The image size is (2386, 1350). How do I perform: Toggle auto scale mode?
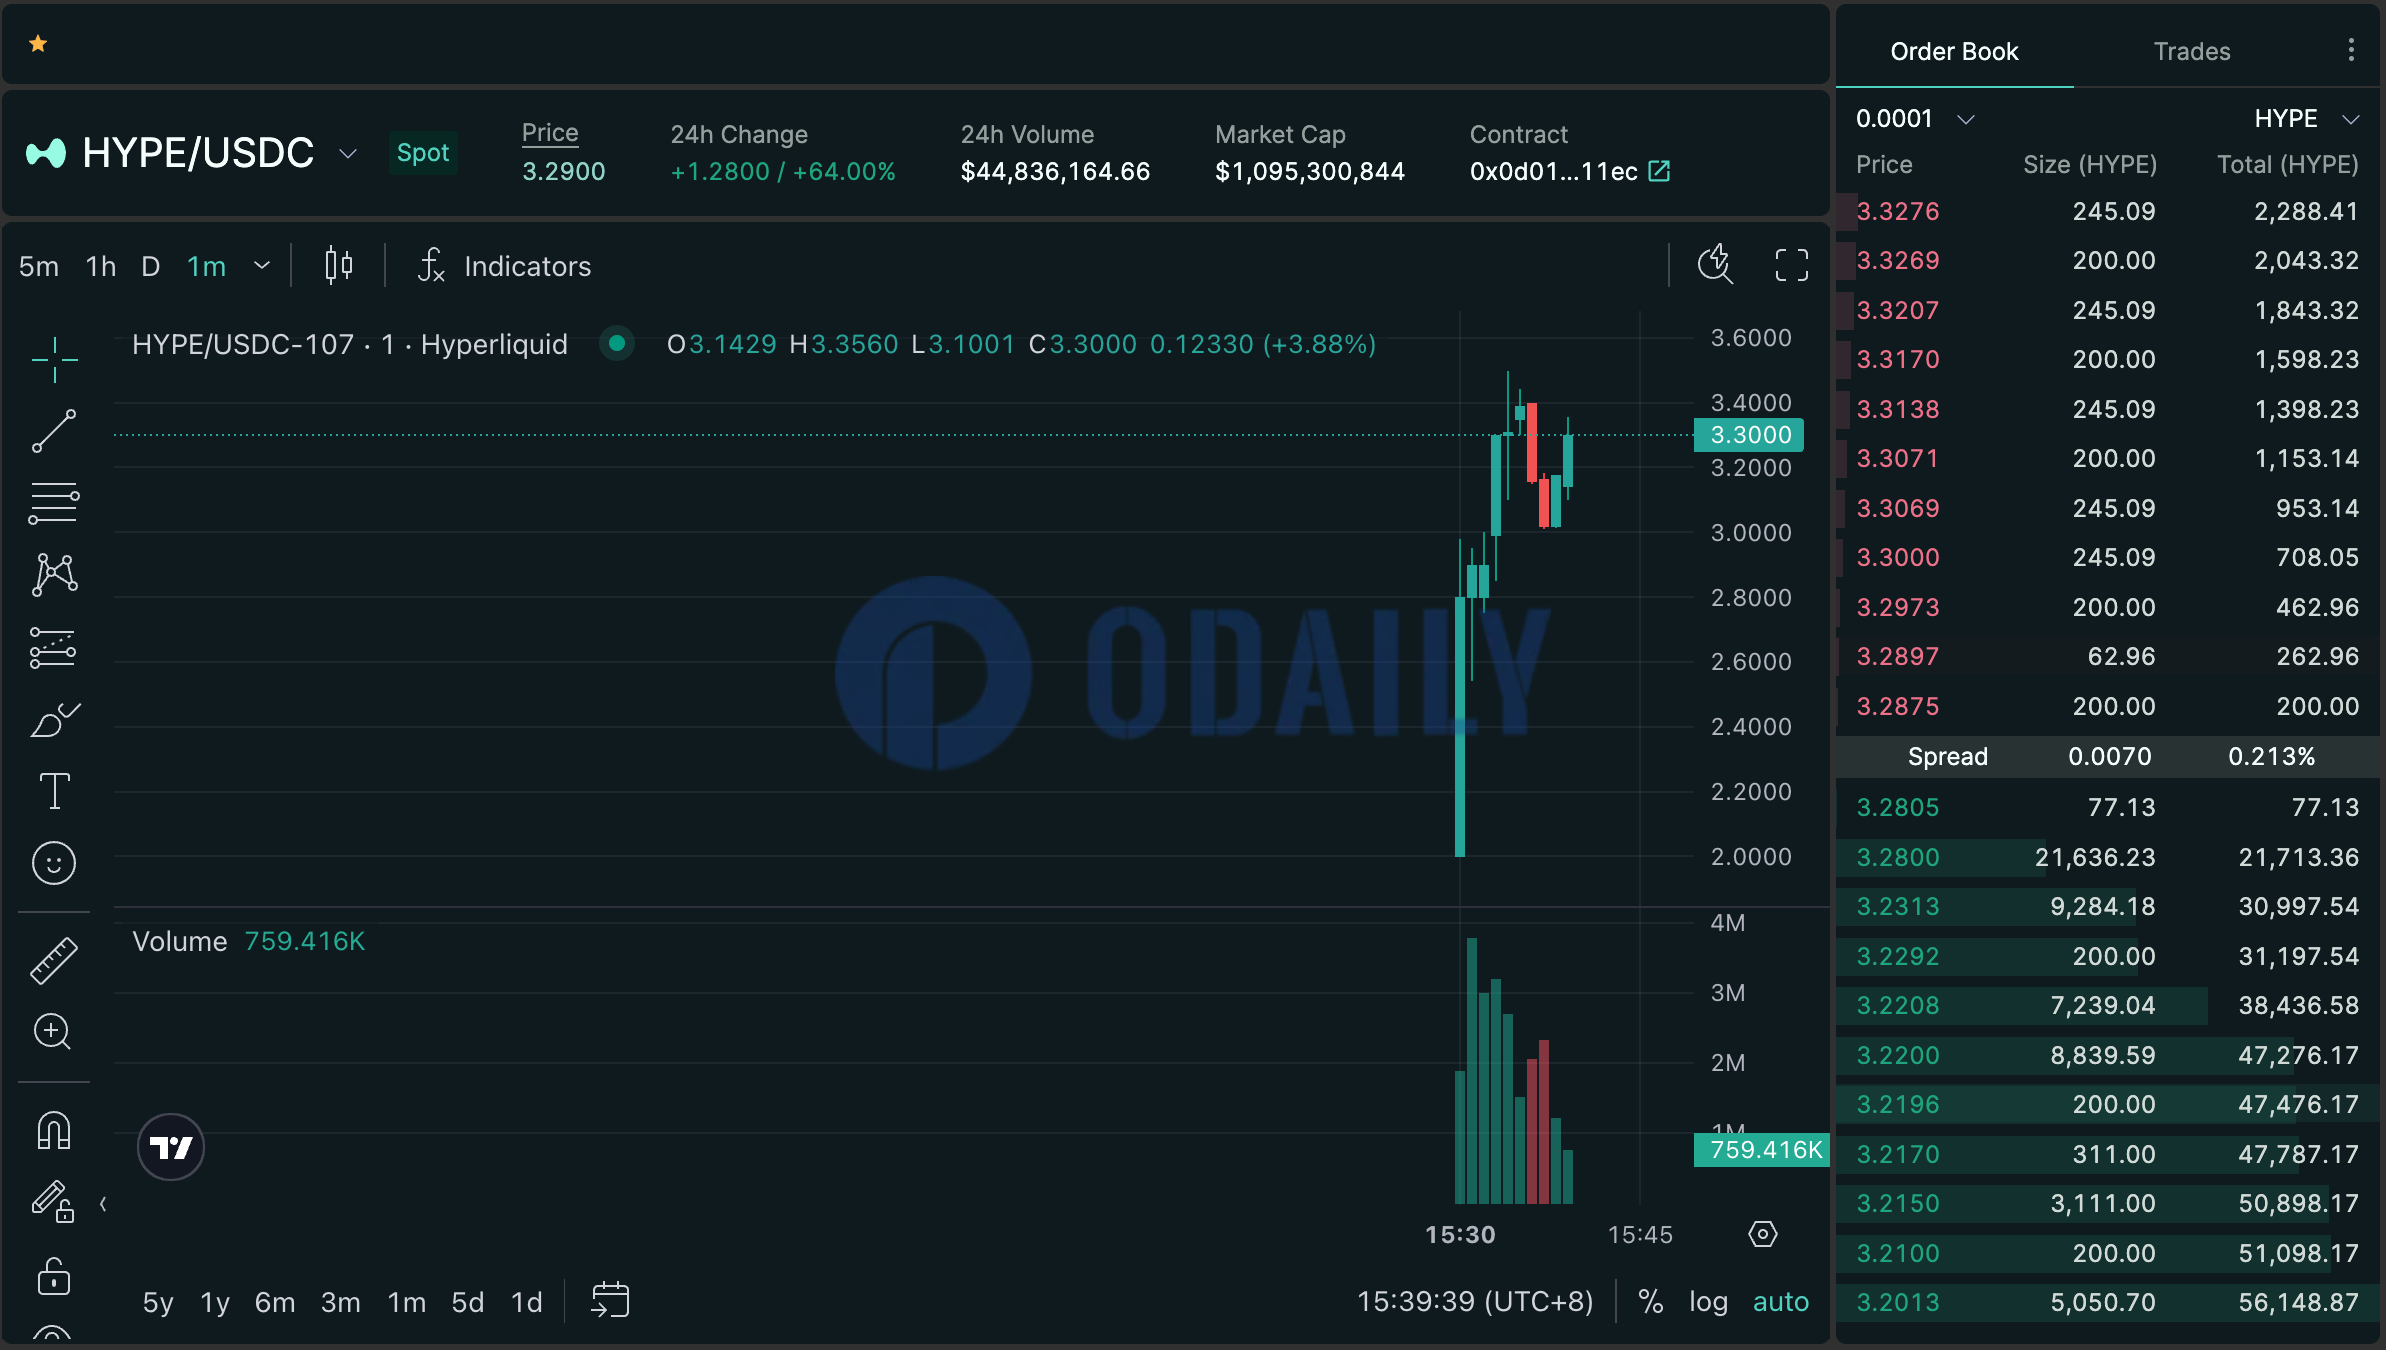click(1781, 1302)
